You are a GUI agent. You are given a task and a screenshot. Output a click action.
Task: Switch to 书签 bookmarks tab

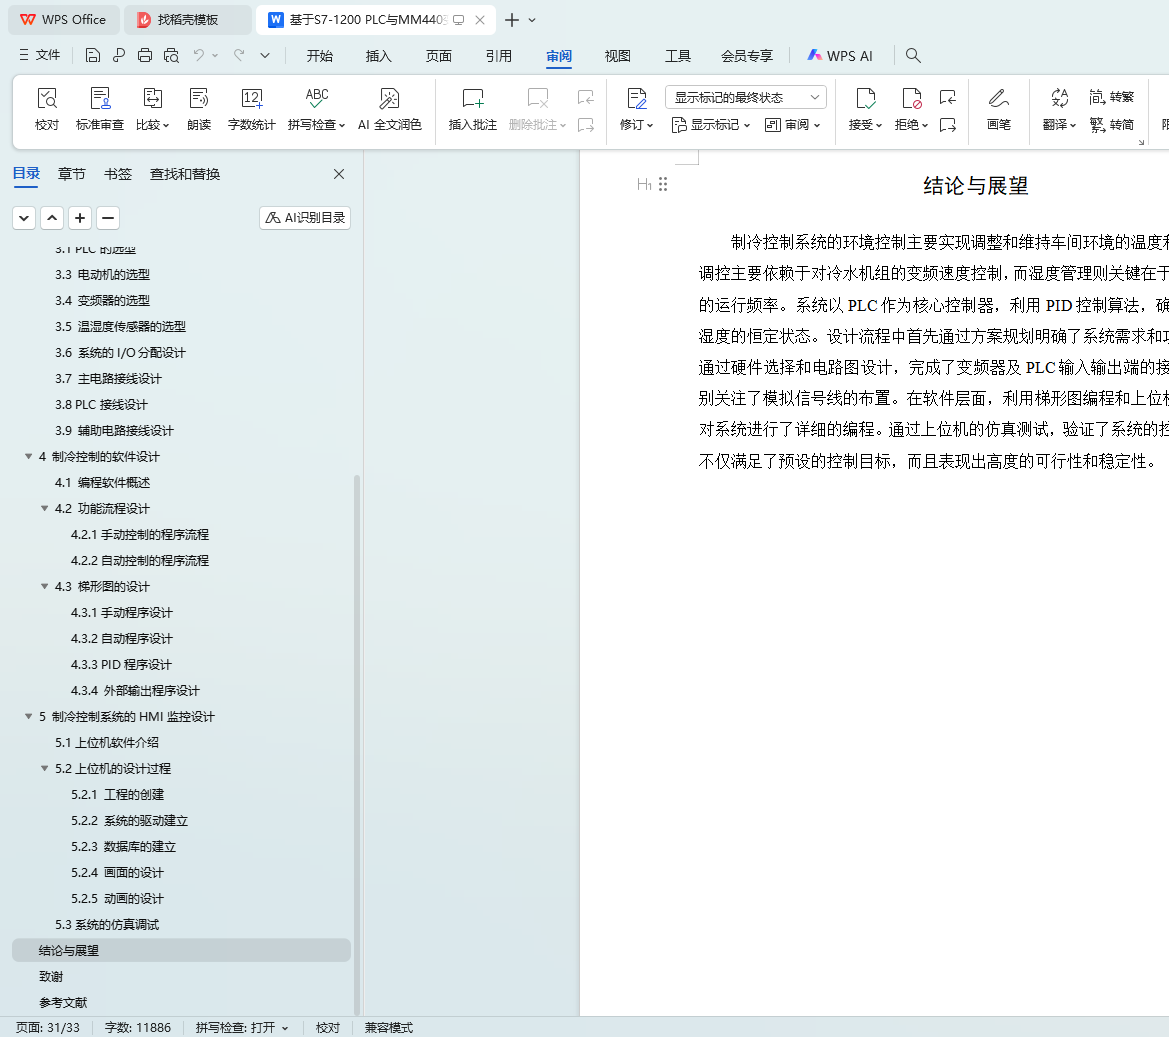click(x=118, y=174)
